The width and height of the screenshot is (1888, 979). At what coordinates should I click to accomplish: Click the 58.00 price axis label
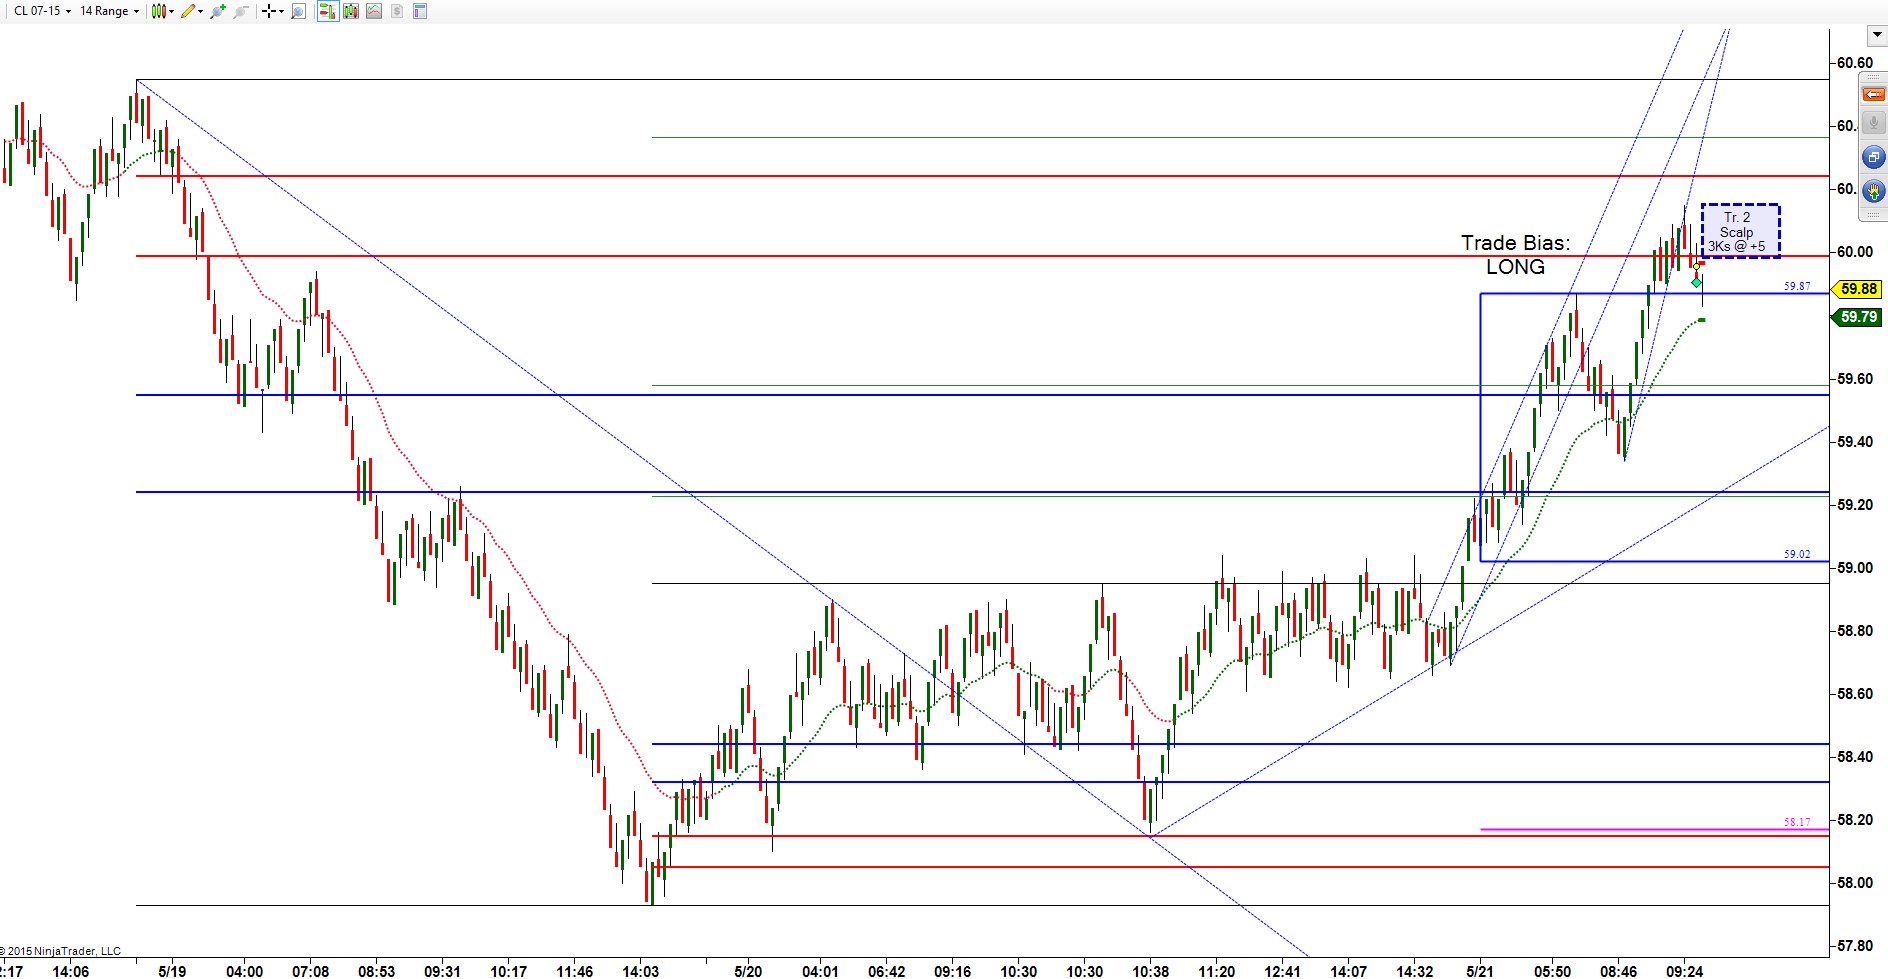point(1855,883)
